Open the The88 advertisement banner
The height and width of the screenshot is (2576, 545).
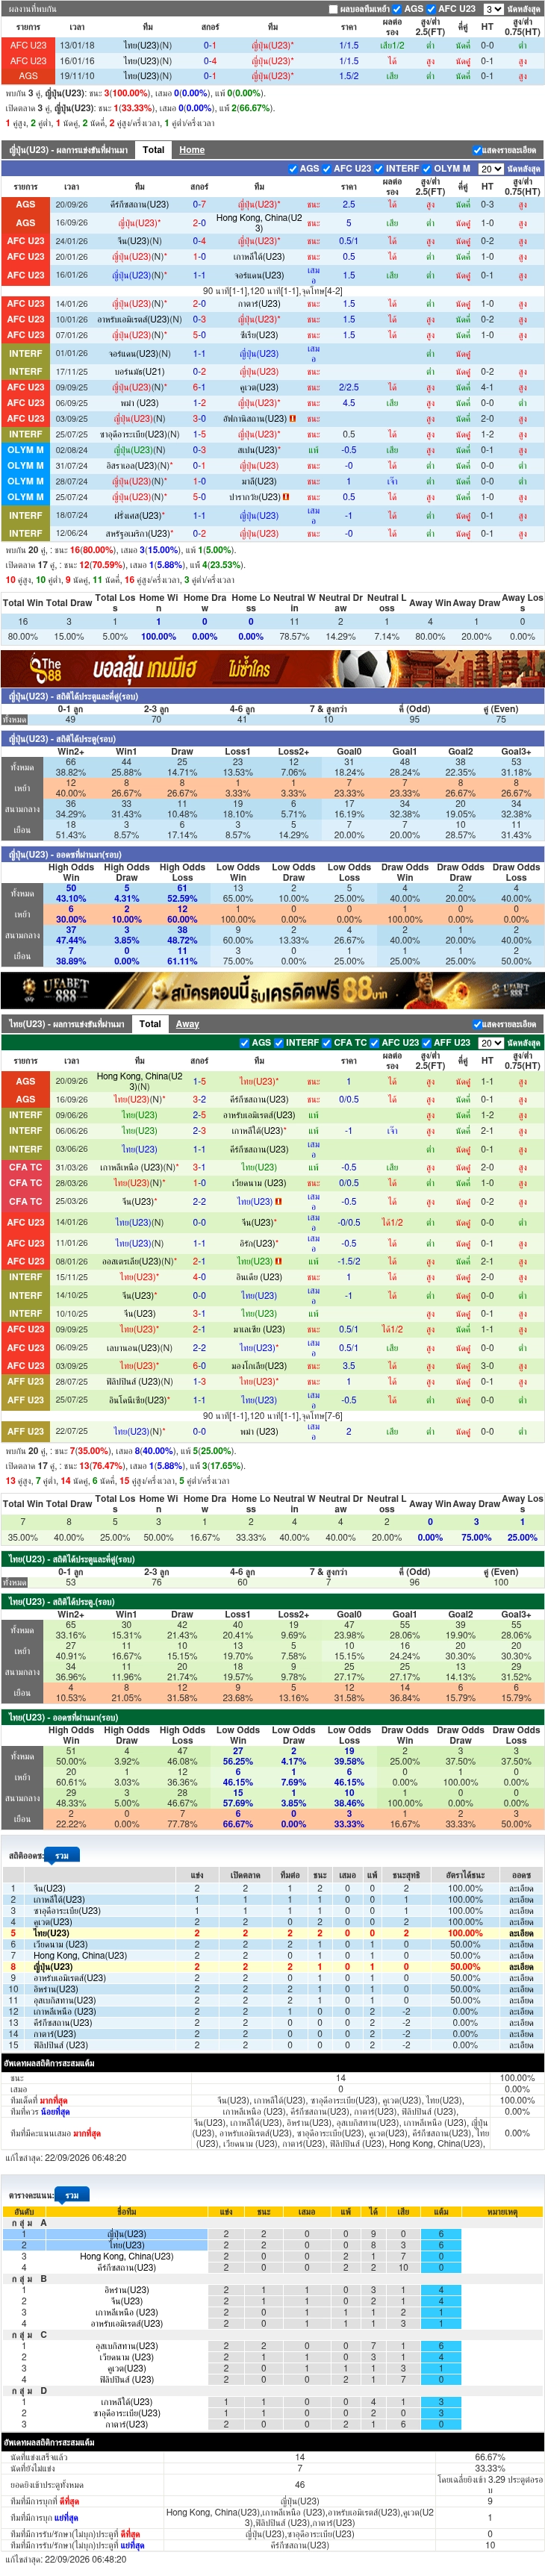[x=272, y=668]
